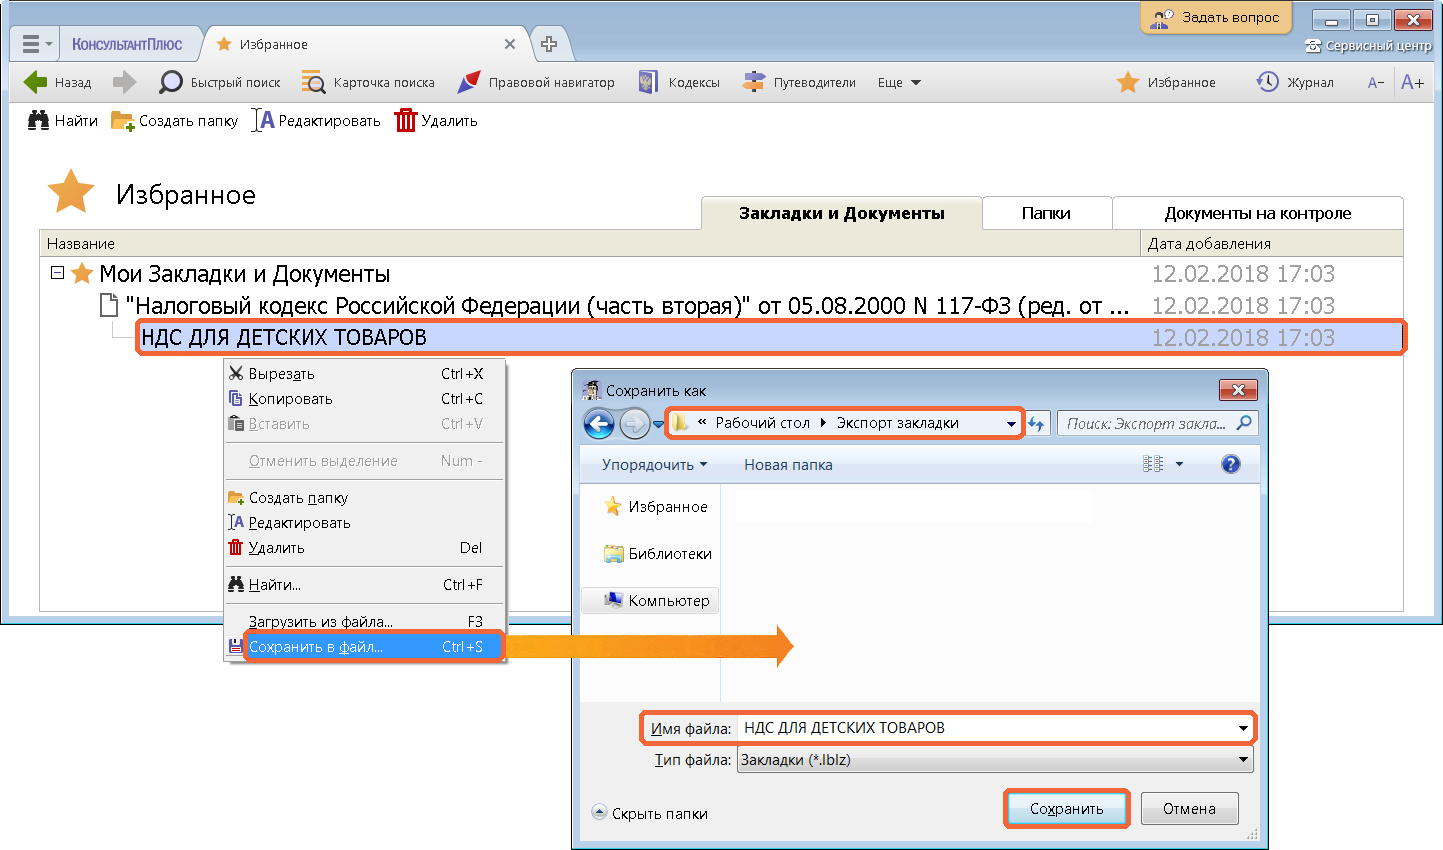Select Мои Закладки и Документы row
The height and width of the screenshot is (850, 1443).
coord(720,274)
